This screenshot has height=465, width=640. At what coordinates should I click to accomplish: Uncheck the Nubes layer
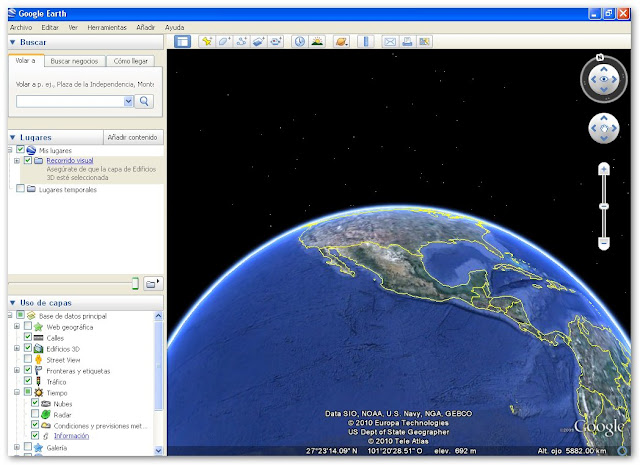(x=35, y=403)
